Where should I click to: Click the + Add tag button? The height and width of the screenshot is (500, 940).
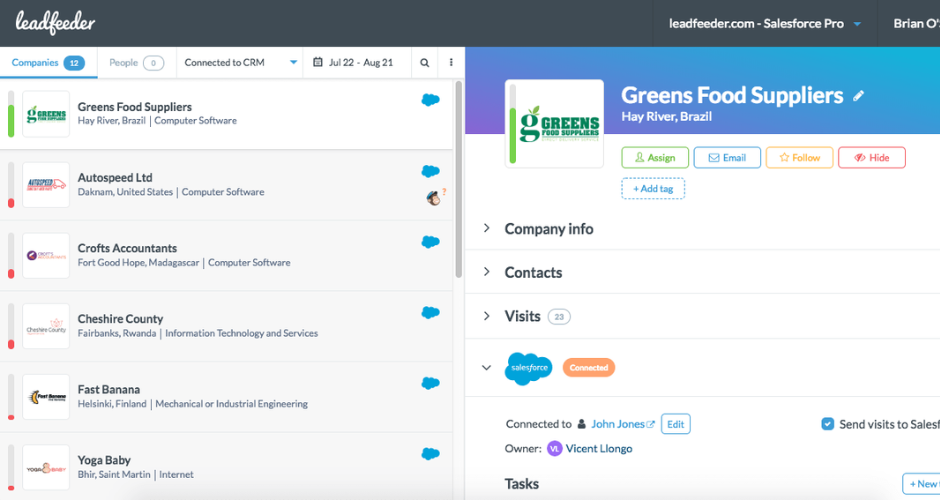click(x=653, y=188)
